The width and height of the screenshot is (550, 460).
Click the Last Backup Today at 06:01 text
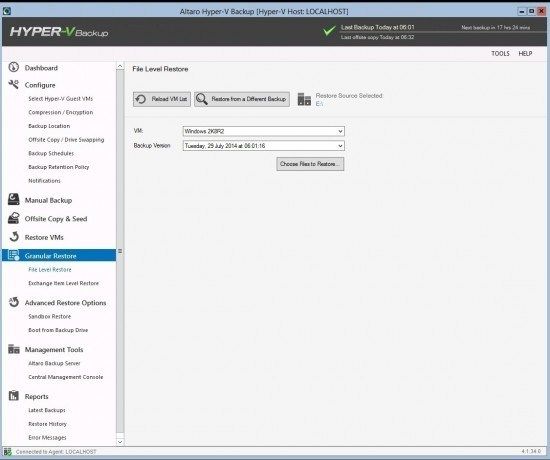[x=377, y=27]
